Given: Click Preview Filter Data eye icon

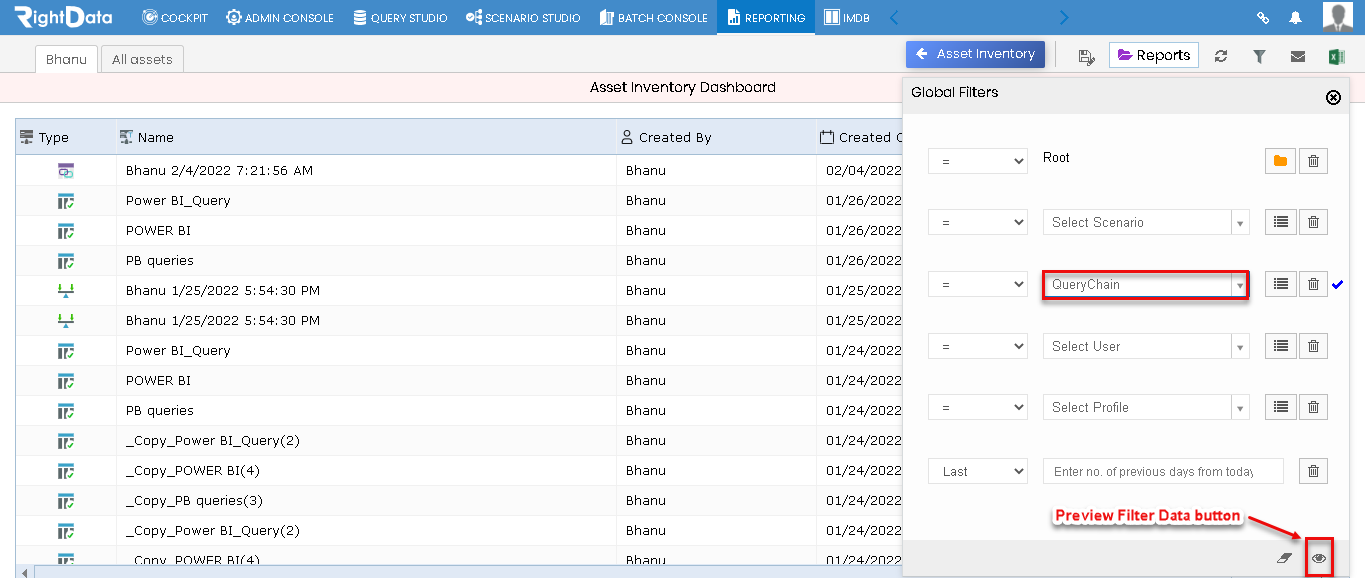Looking at the screenshot, I should click(x=1319, y=558).
